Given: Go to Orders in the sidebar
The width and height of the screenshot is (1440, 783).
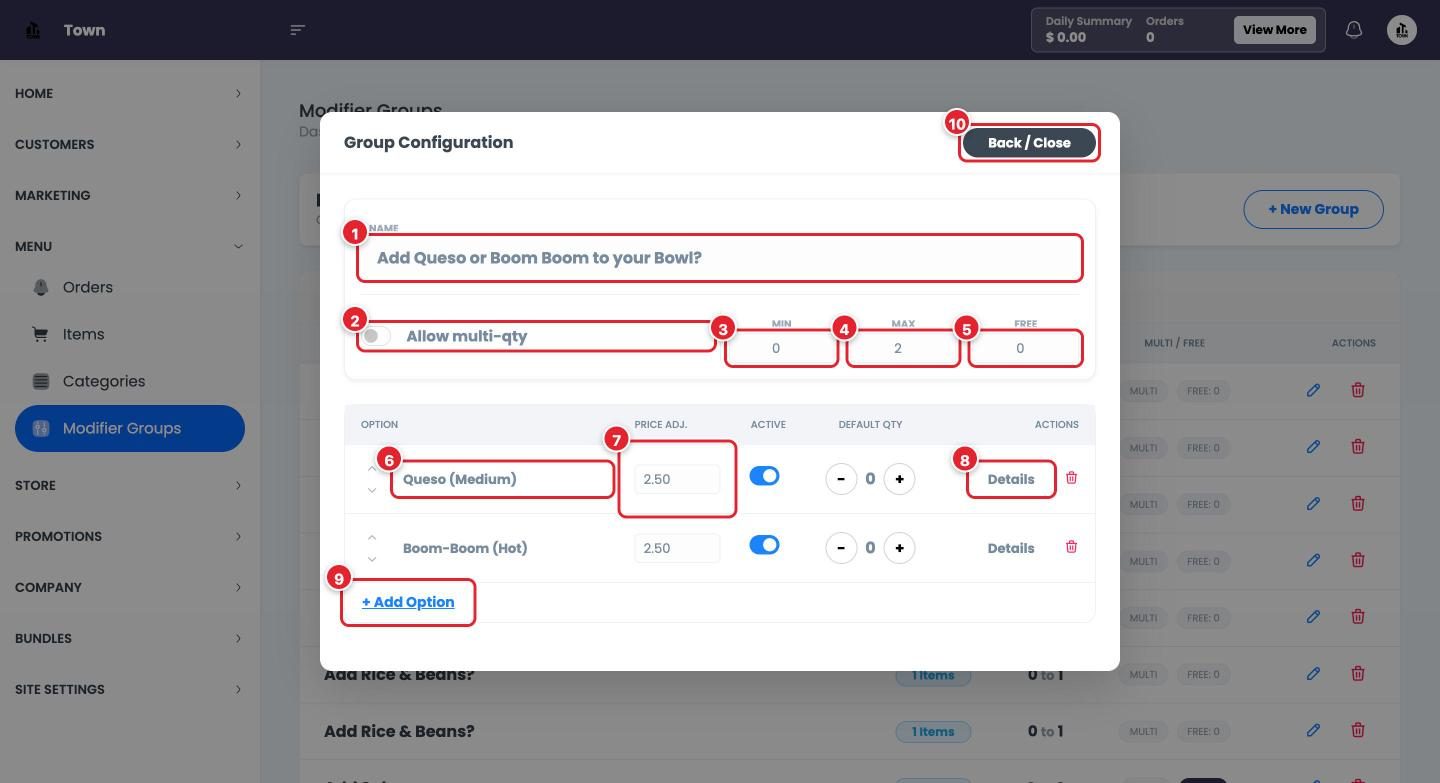Looking at the screenshot, I should (130, 287).
